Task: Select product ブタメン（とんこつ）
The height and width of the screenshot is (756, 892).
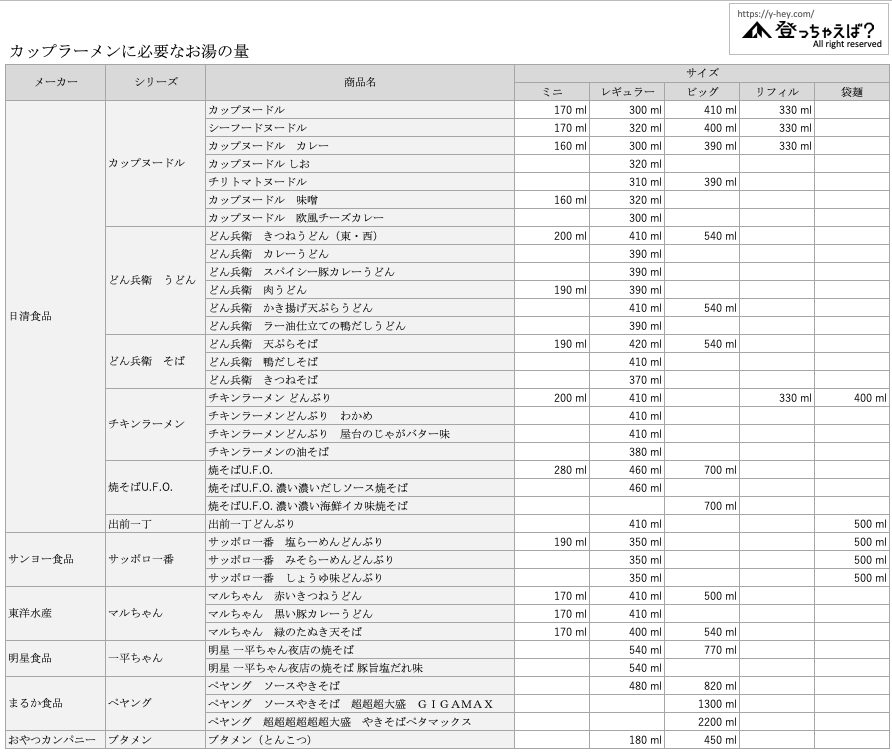Action: click(360, 740)
